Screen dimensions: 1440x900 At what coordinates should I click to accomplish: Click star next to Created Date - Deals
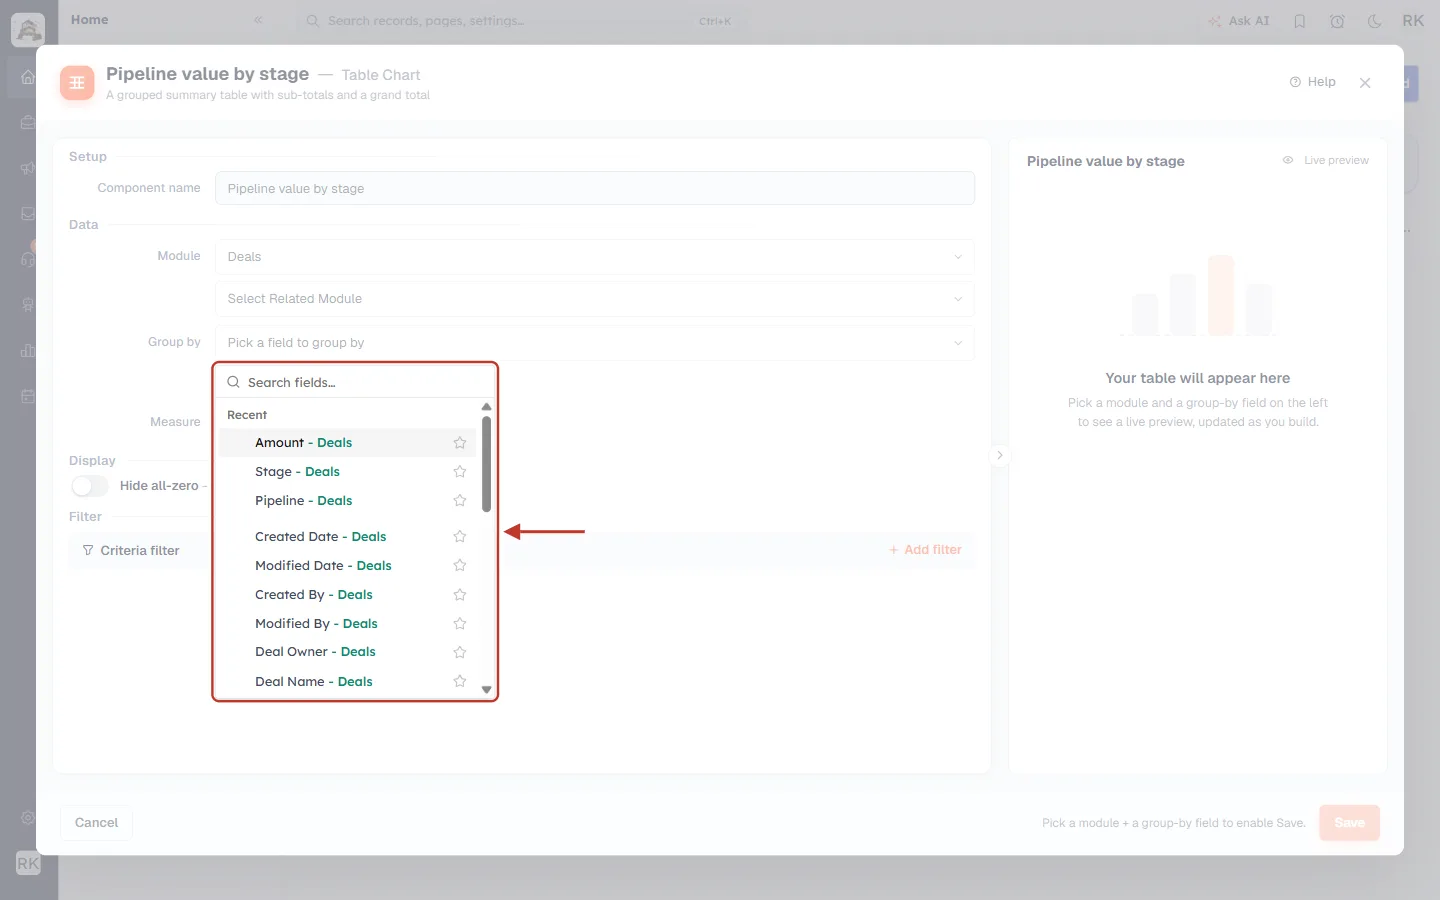[460, 537]
